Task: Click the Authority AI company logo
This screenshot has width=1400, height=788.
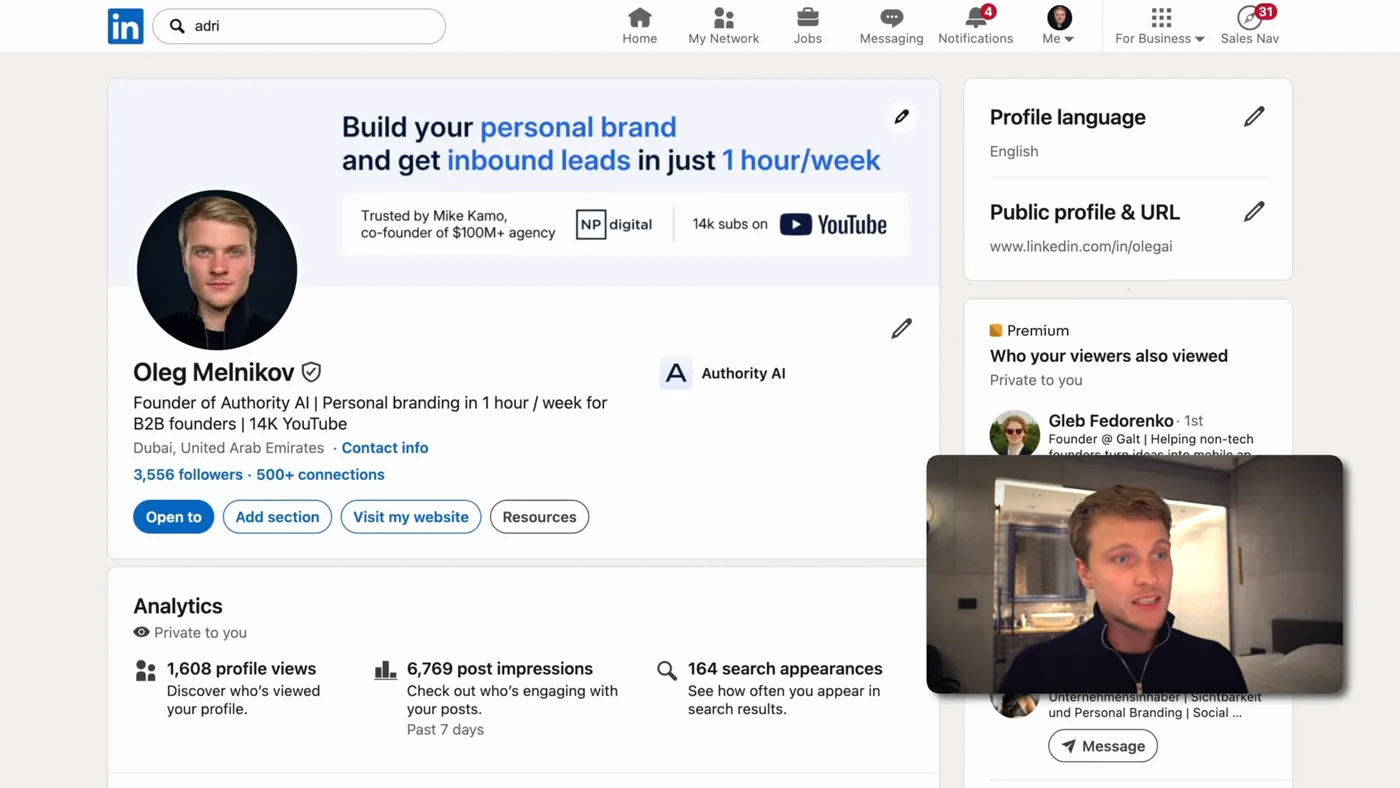Action: (x=676, y=373)
